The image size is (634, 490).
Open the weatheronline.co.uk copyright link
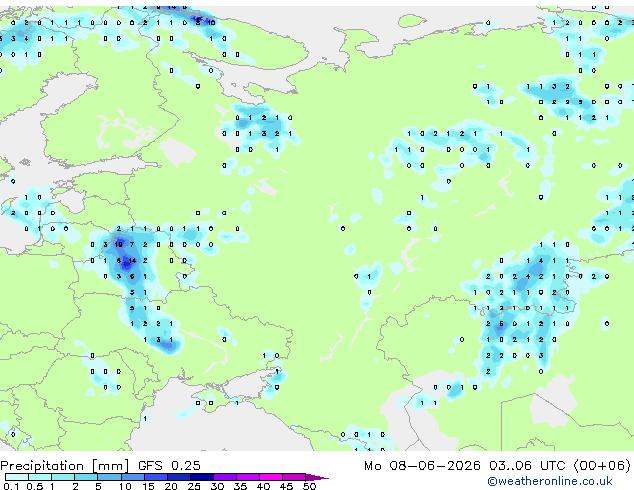pos(550,481)
